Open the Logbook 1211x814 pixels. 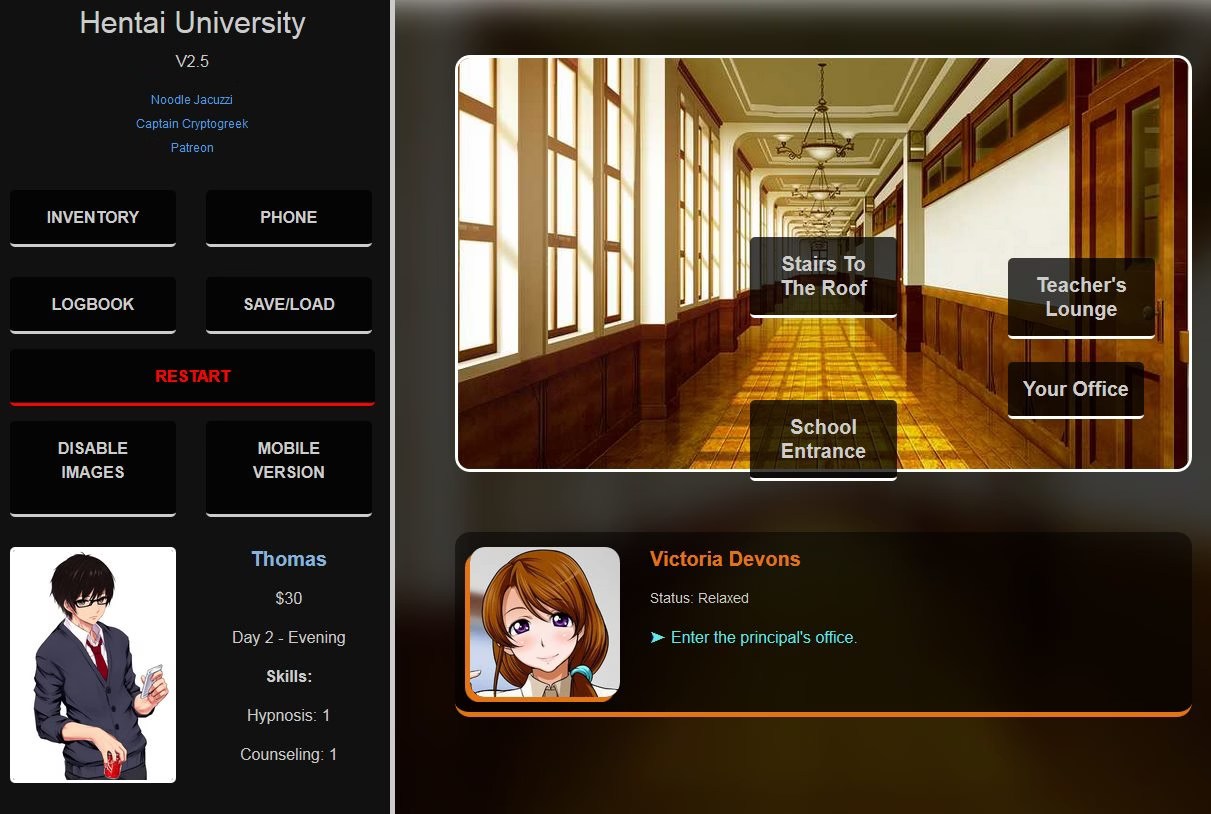(92, 304)
